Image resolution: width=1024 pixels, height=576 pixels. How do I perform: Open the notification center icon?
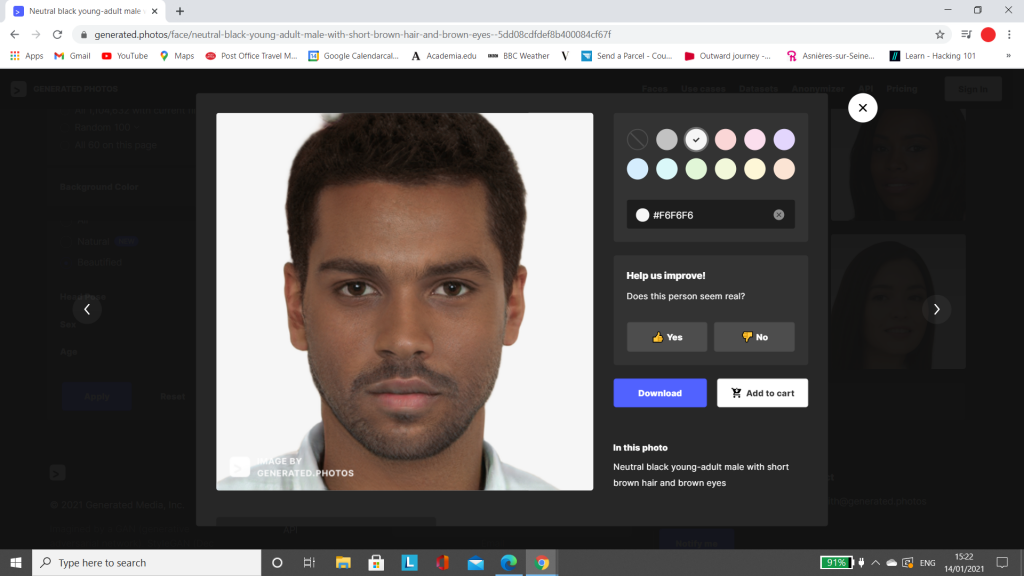tap(1002, 562)
